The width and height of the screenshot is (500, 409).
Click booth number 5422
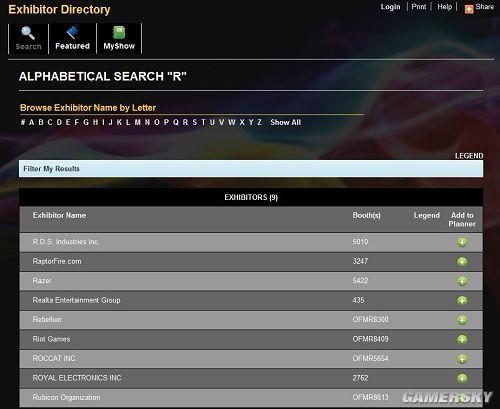(360, 281)
